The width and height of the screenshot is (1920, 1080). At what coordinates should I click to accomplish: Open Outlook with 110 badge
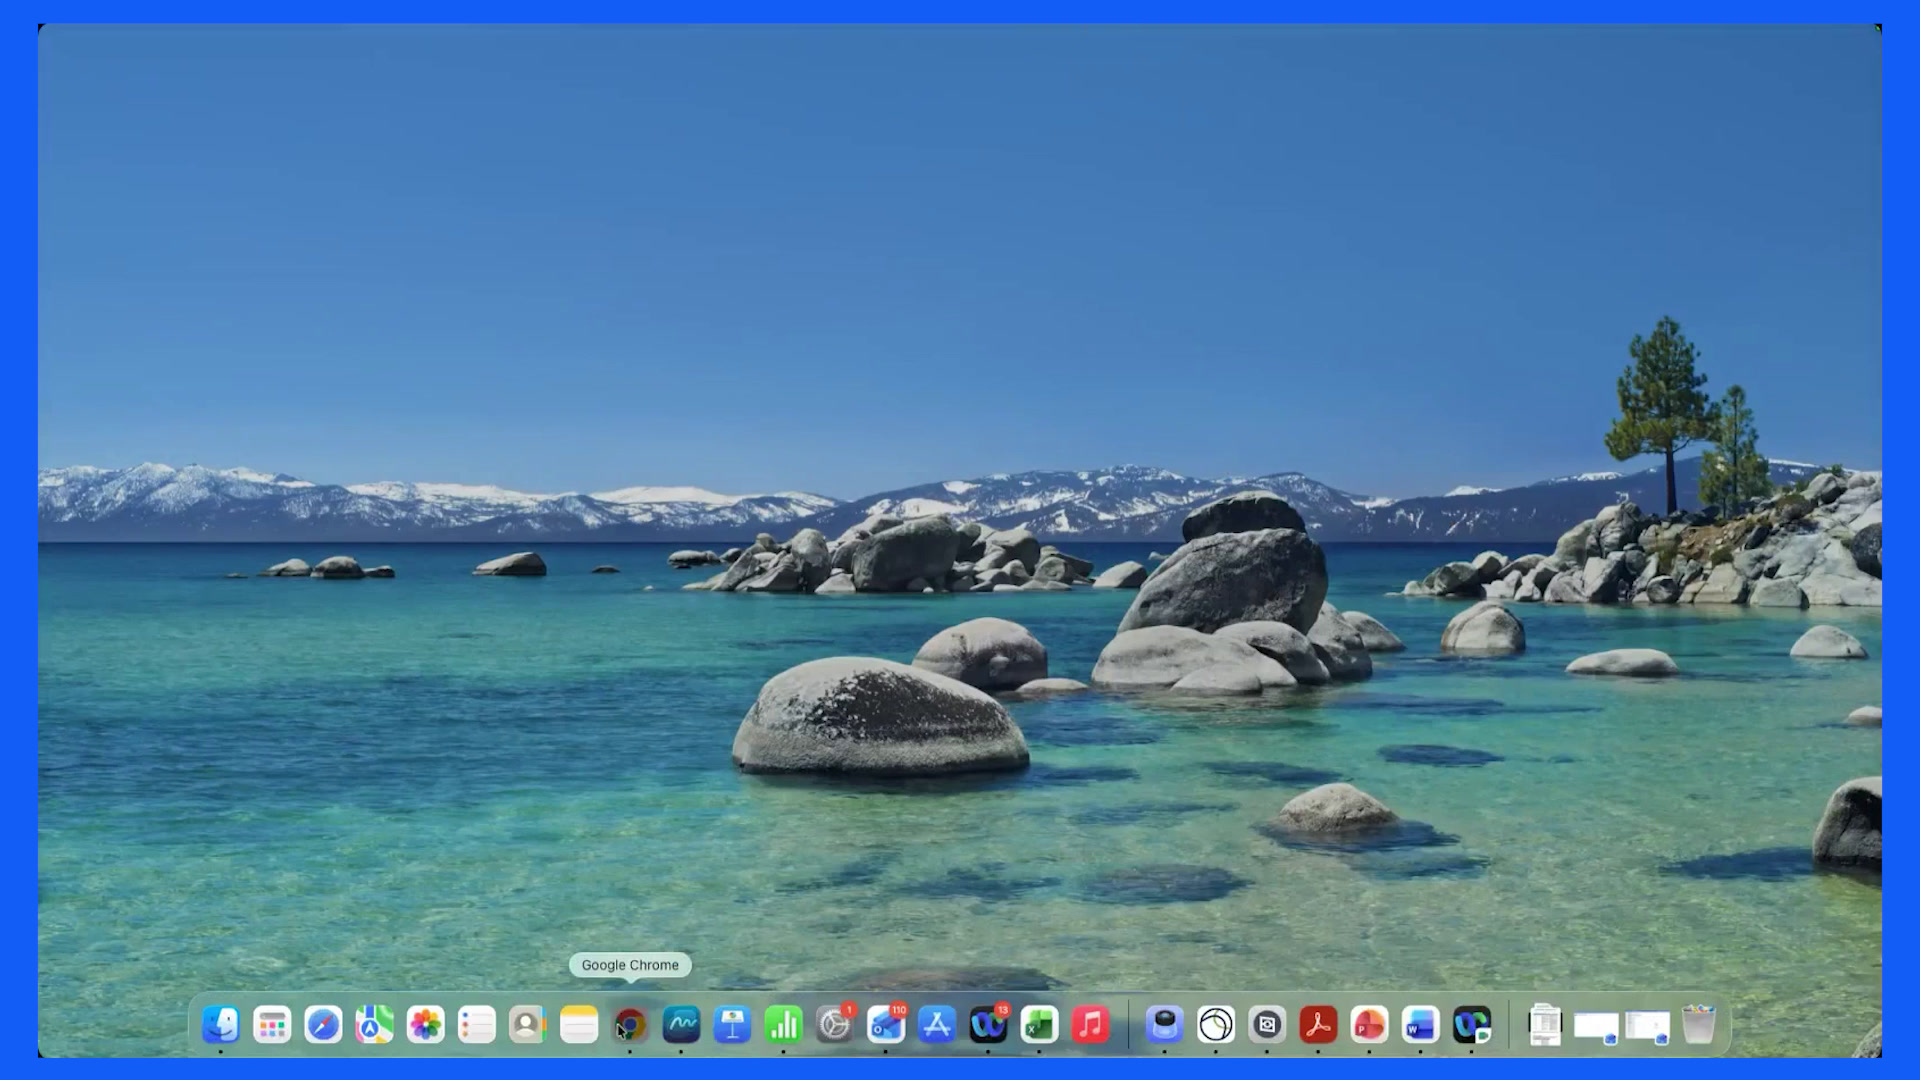[x=885, y=1025]
